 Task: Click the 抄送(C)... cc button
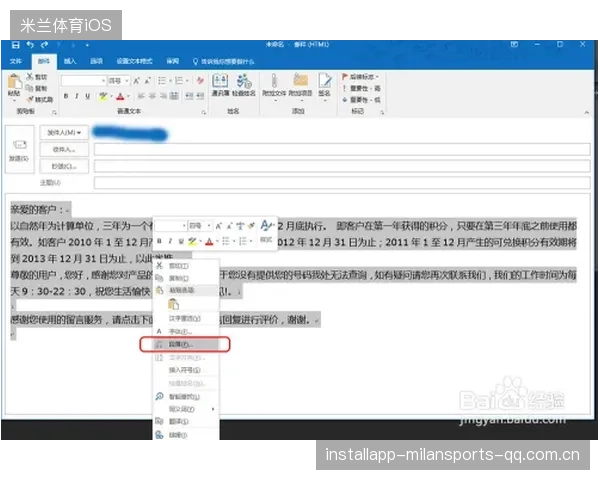[64, 166]
